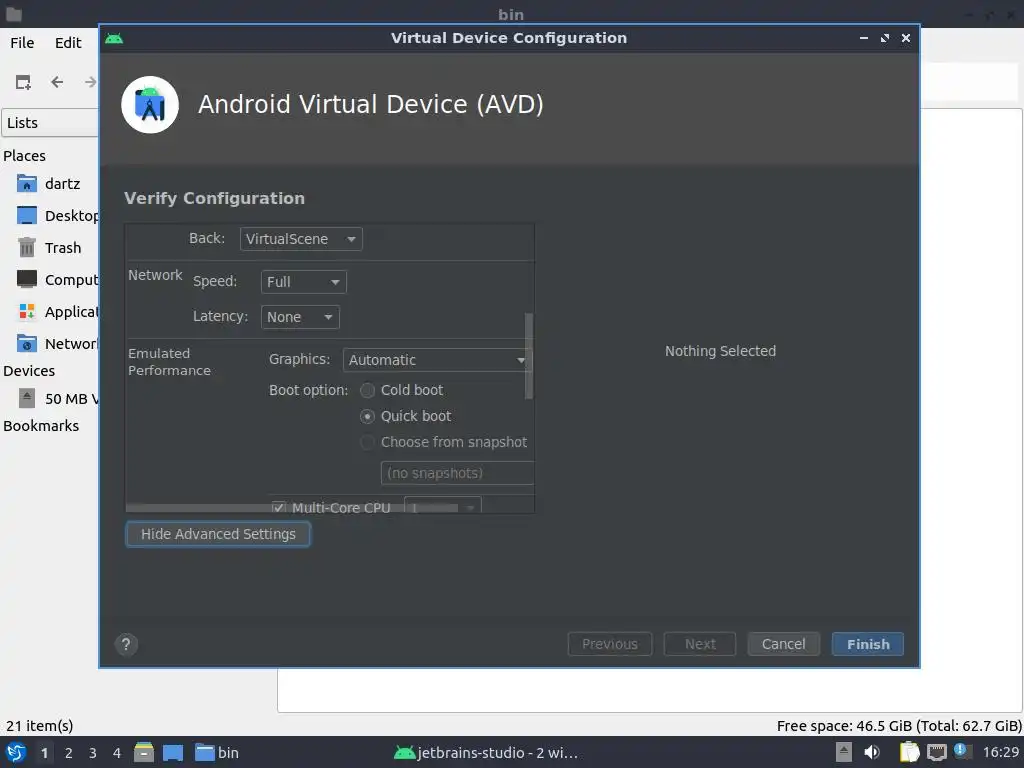
Task: Click the Previous button
Action: click(610, 645)
